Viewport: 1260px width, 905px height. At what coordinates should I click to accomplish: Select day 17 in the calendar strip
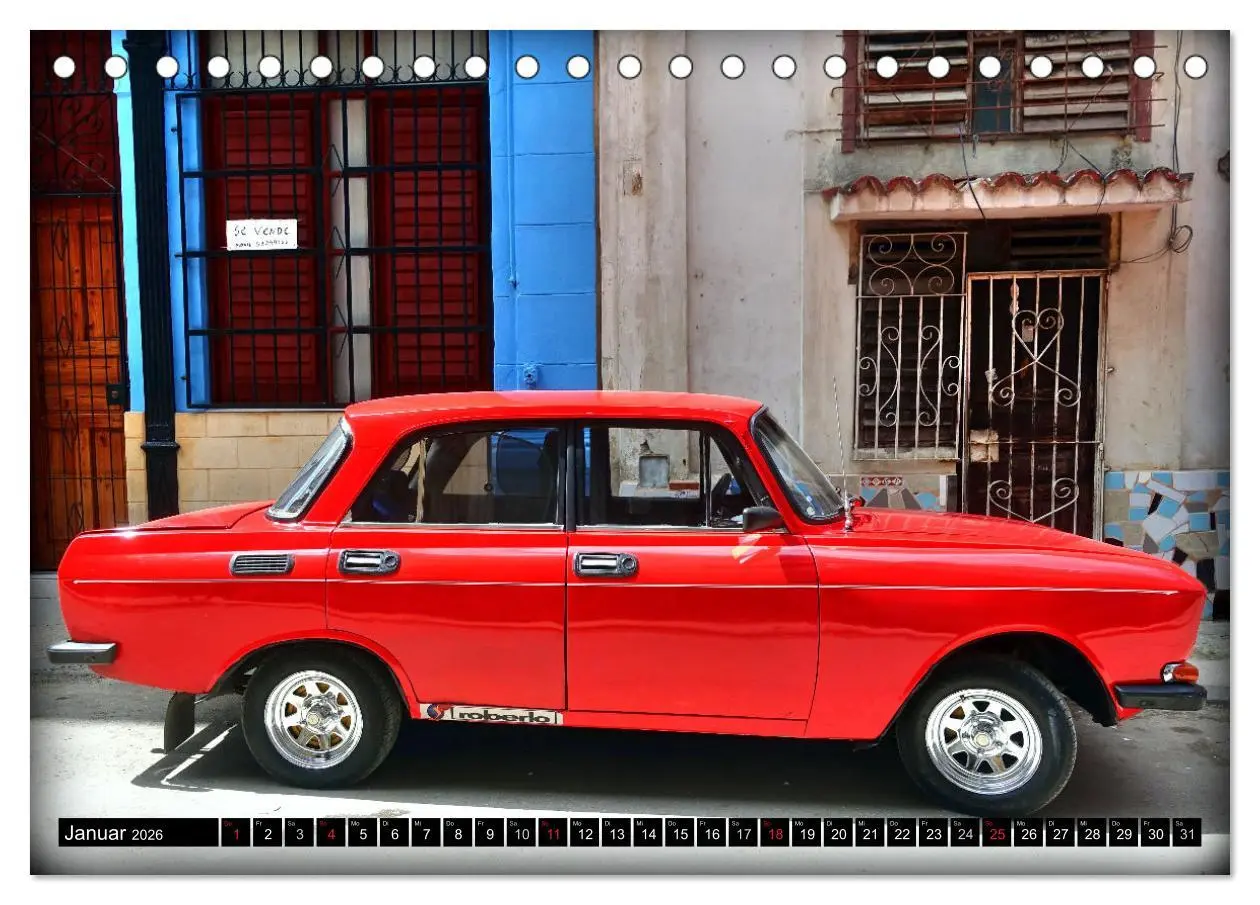click(743, 833)
